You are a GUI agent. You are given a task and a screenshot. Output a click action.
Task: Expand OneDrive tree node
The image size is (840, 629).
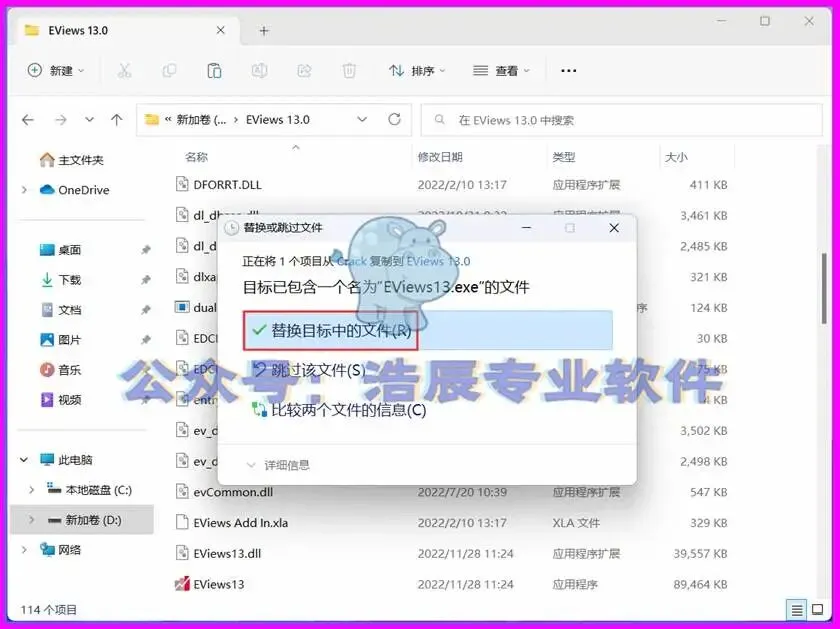24,190
